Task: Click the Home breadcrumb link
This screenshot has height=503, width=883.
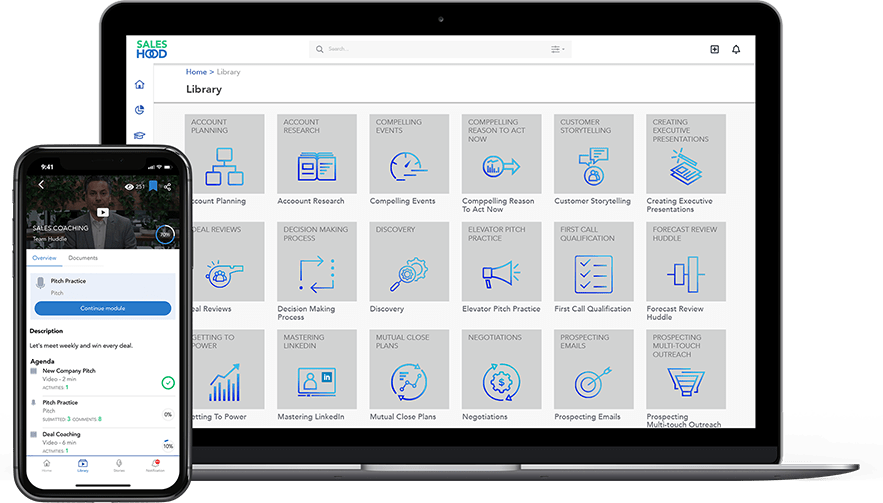Action: [196, 72]
